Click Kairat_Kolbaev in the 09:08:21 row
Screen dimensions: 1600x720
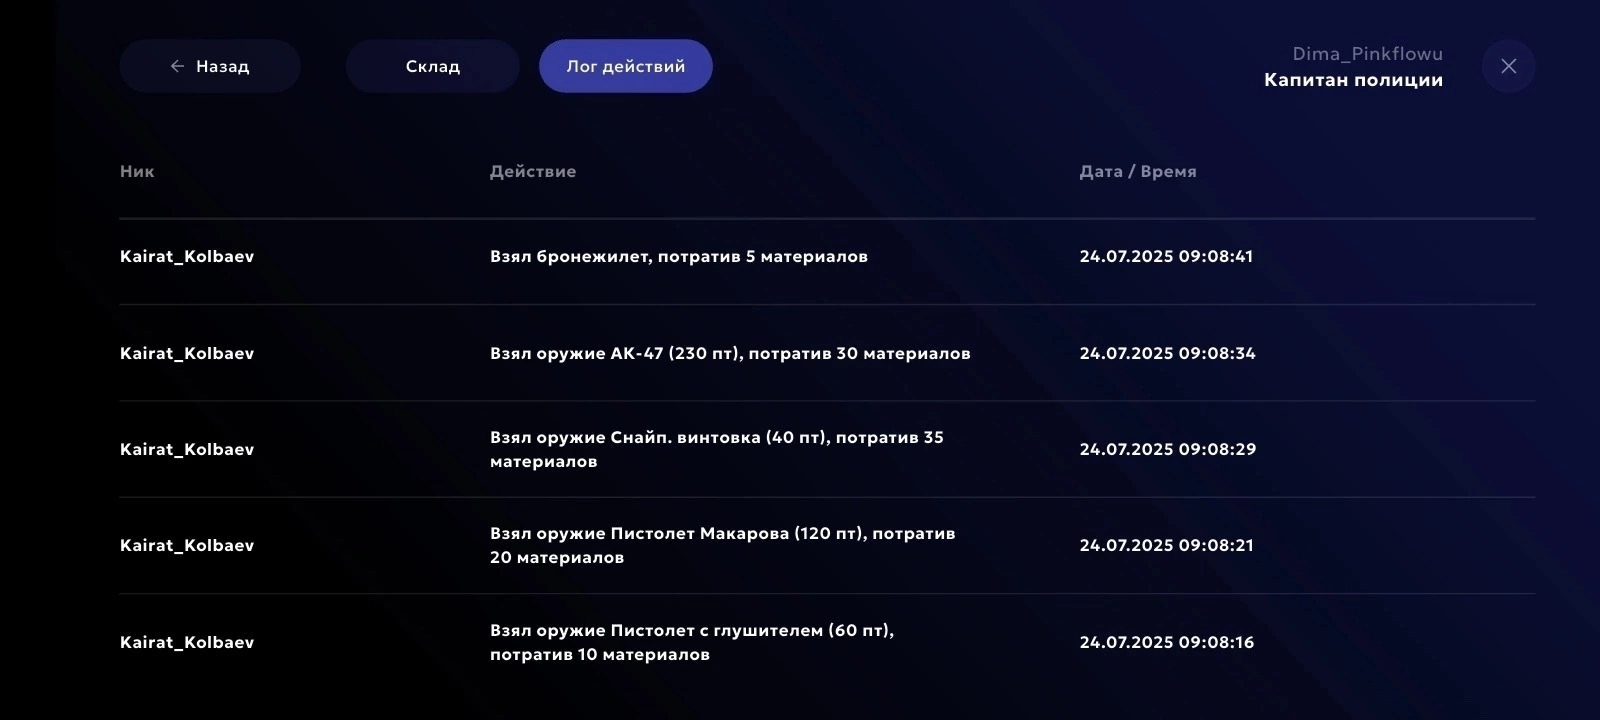pos(187,545)
